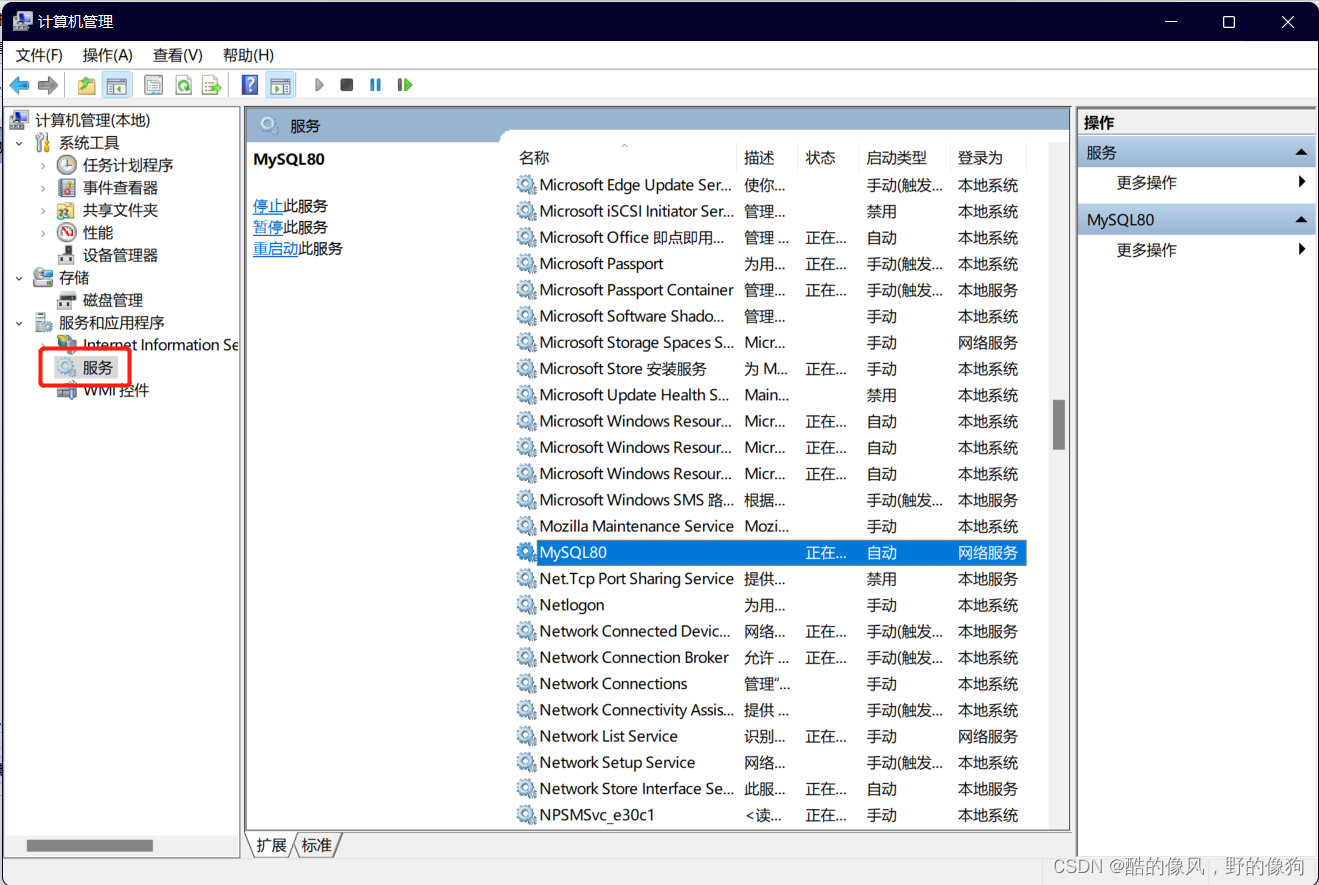The height and width of the screenshot is (885, 1319).
Task: Click the Restart Service toolbar icon
Action: point(405,85)
